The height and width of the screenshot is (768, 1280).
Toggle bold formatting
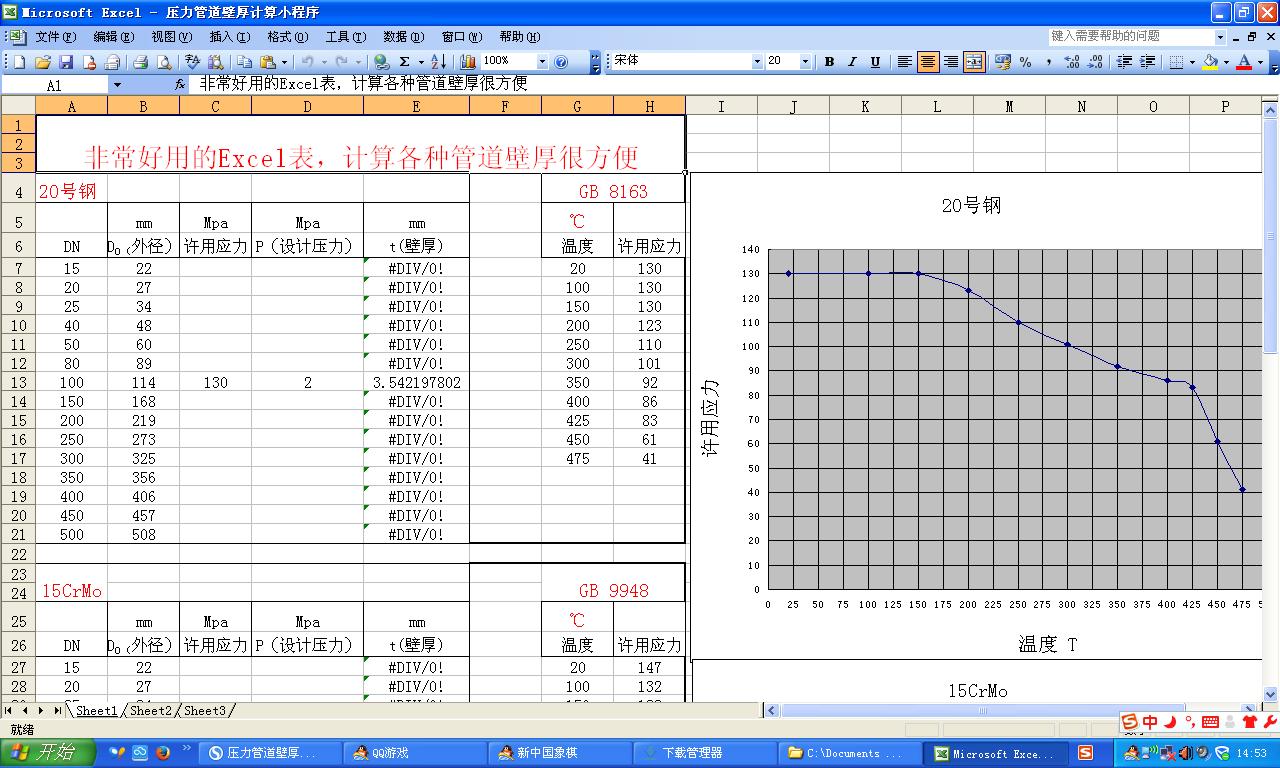[829, 62]
